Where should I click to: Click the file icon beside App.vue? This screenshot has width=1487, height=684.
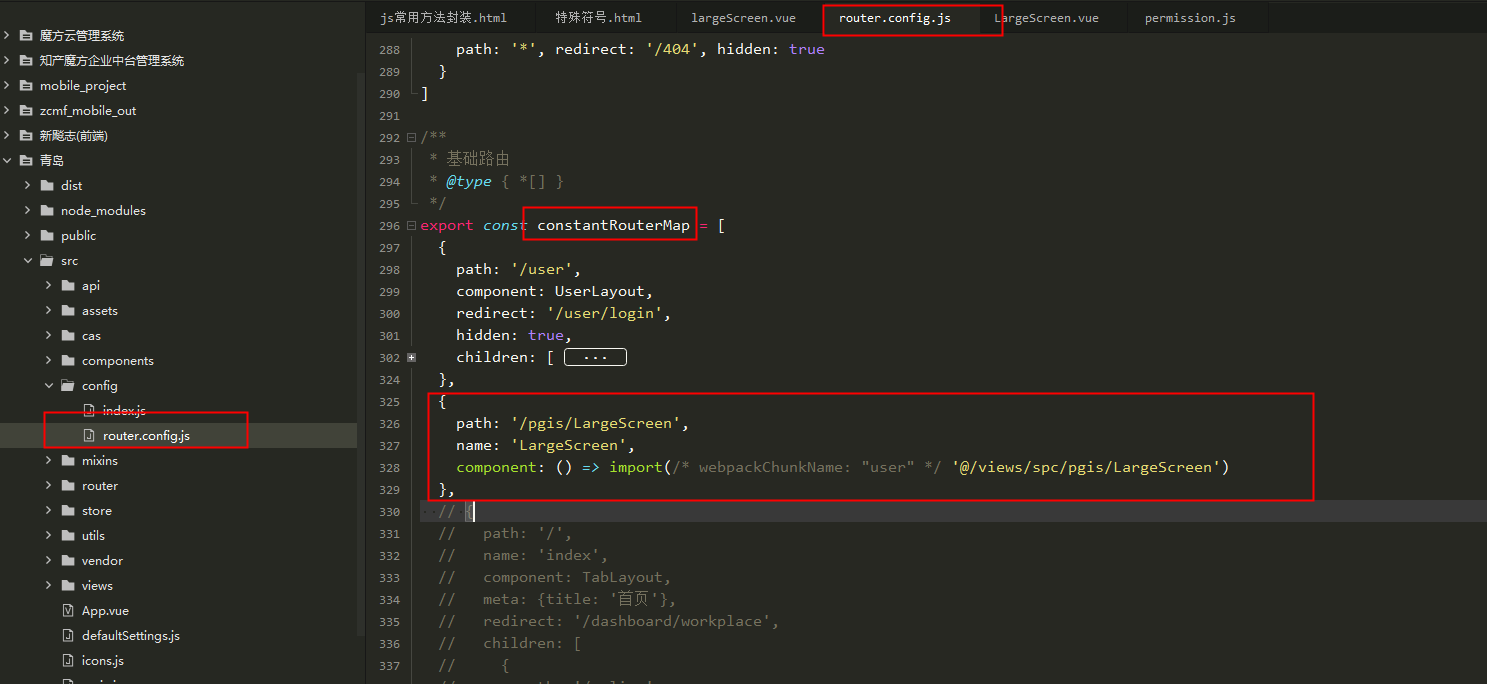coord(68,610)
